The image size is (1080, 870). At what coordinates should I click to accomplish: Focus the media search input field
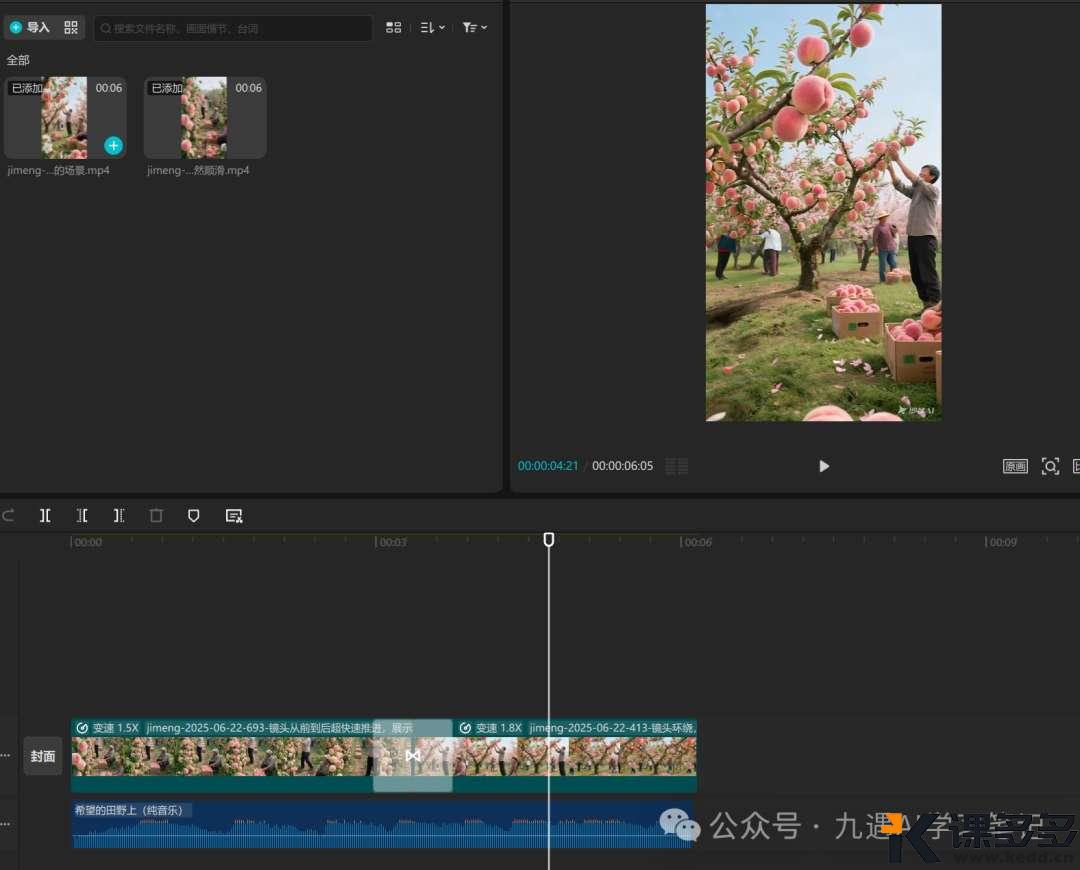point(233,28)
